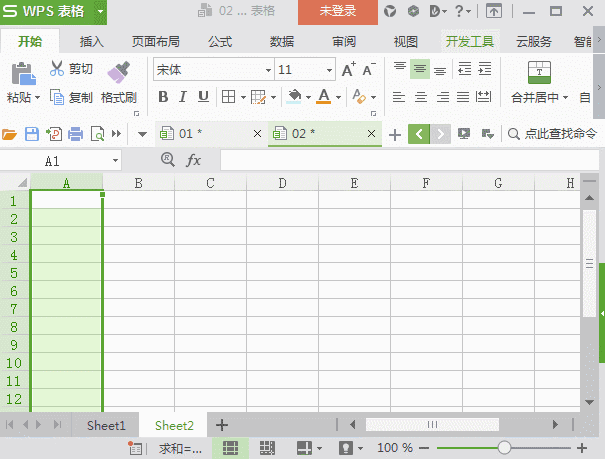Open print preview icon
605x459 pixels.
97,134
